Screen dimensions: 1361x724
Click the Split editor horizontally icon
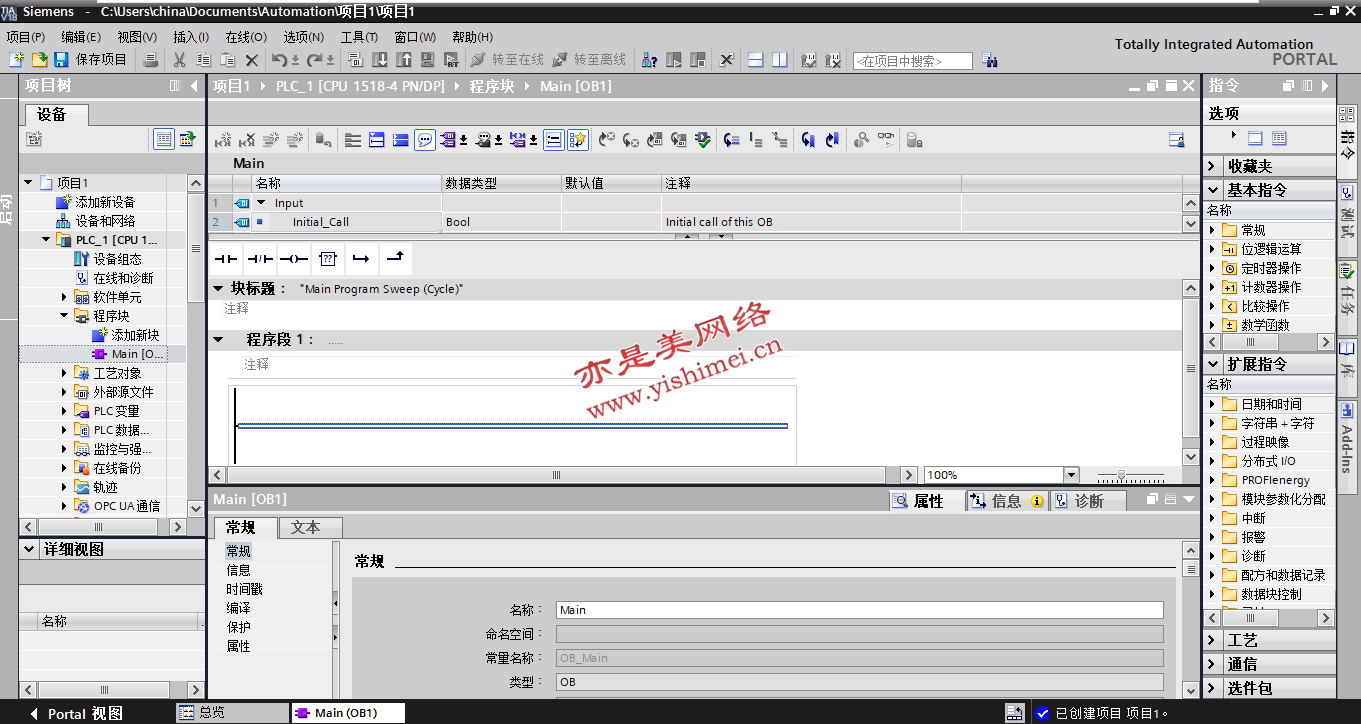pyautogui.click(x=756, y=60)
